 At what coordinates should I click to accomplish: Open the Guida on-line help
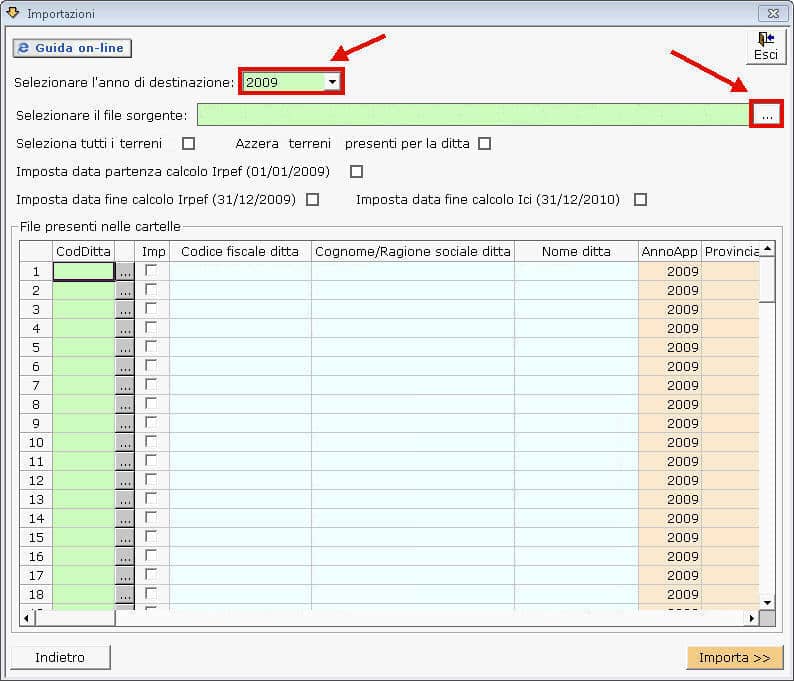coord(72,48)
